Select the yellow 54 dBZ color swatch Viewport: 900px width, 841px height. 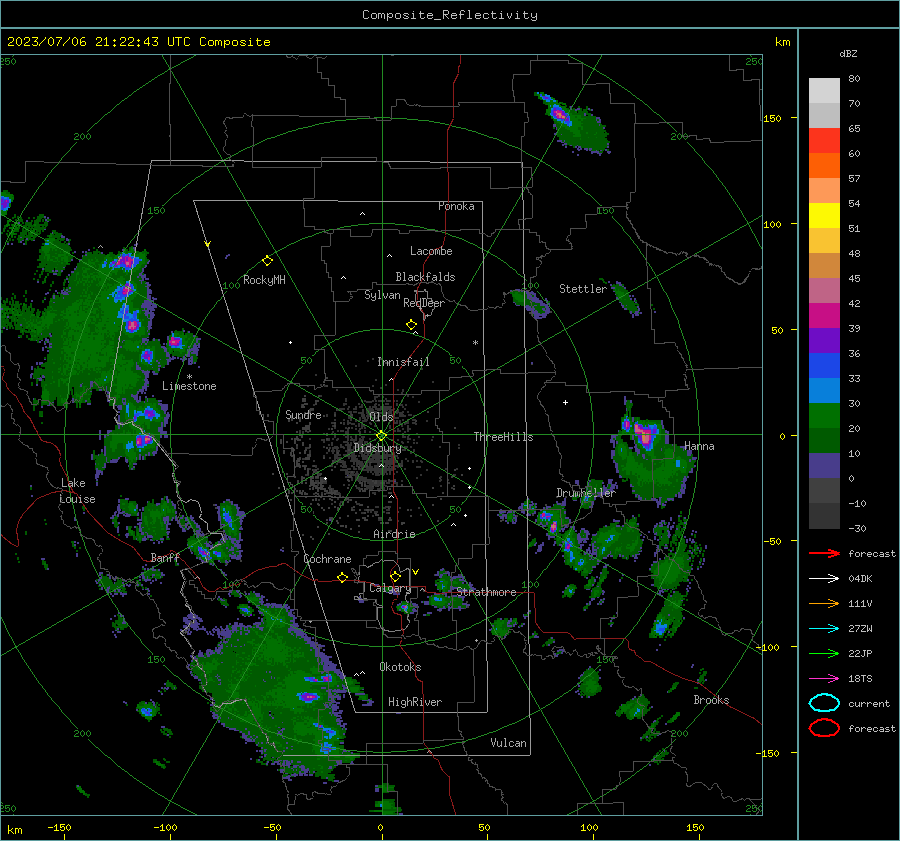824,215
